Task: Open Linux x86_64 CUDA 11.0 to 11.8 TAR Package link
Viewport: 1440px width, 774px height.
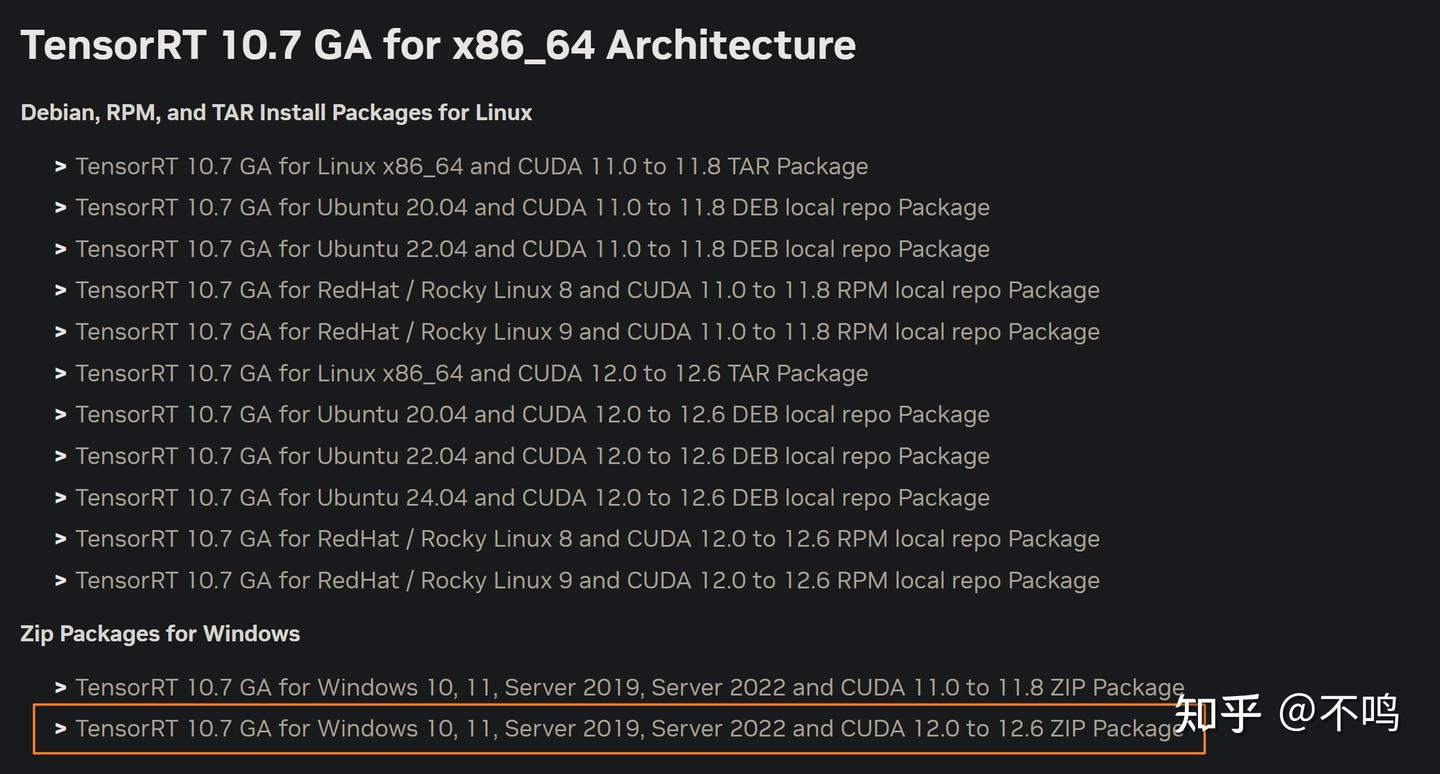Action: [471, 166]
